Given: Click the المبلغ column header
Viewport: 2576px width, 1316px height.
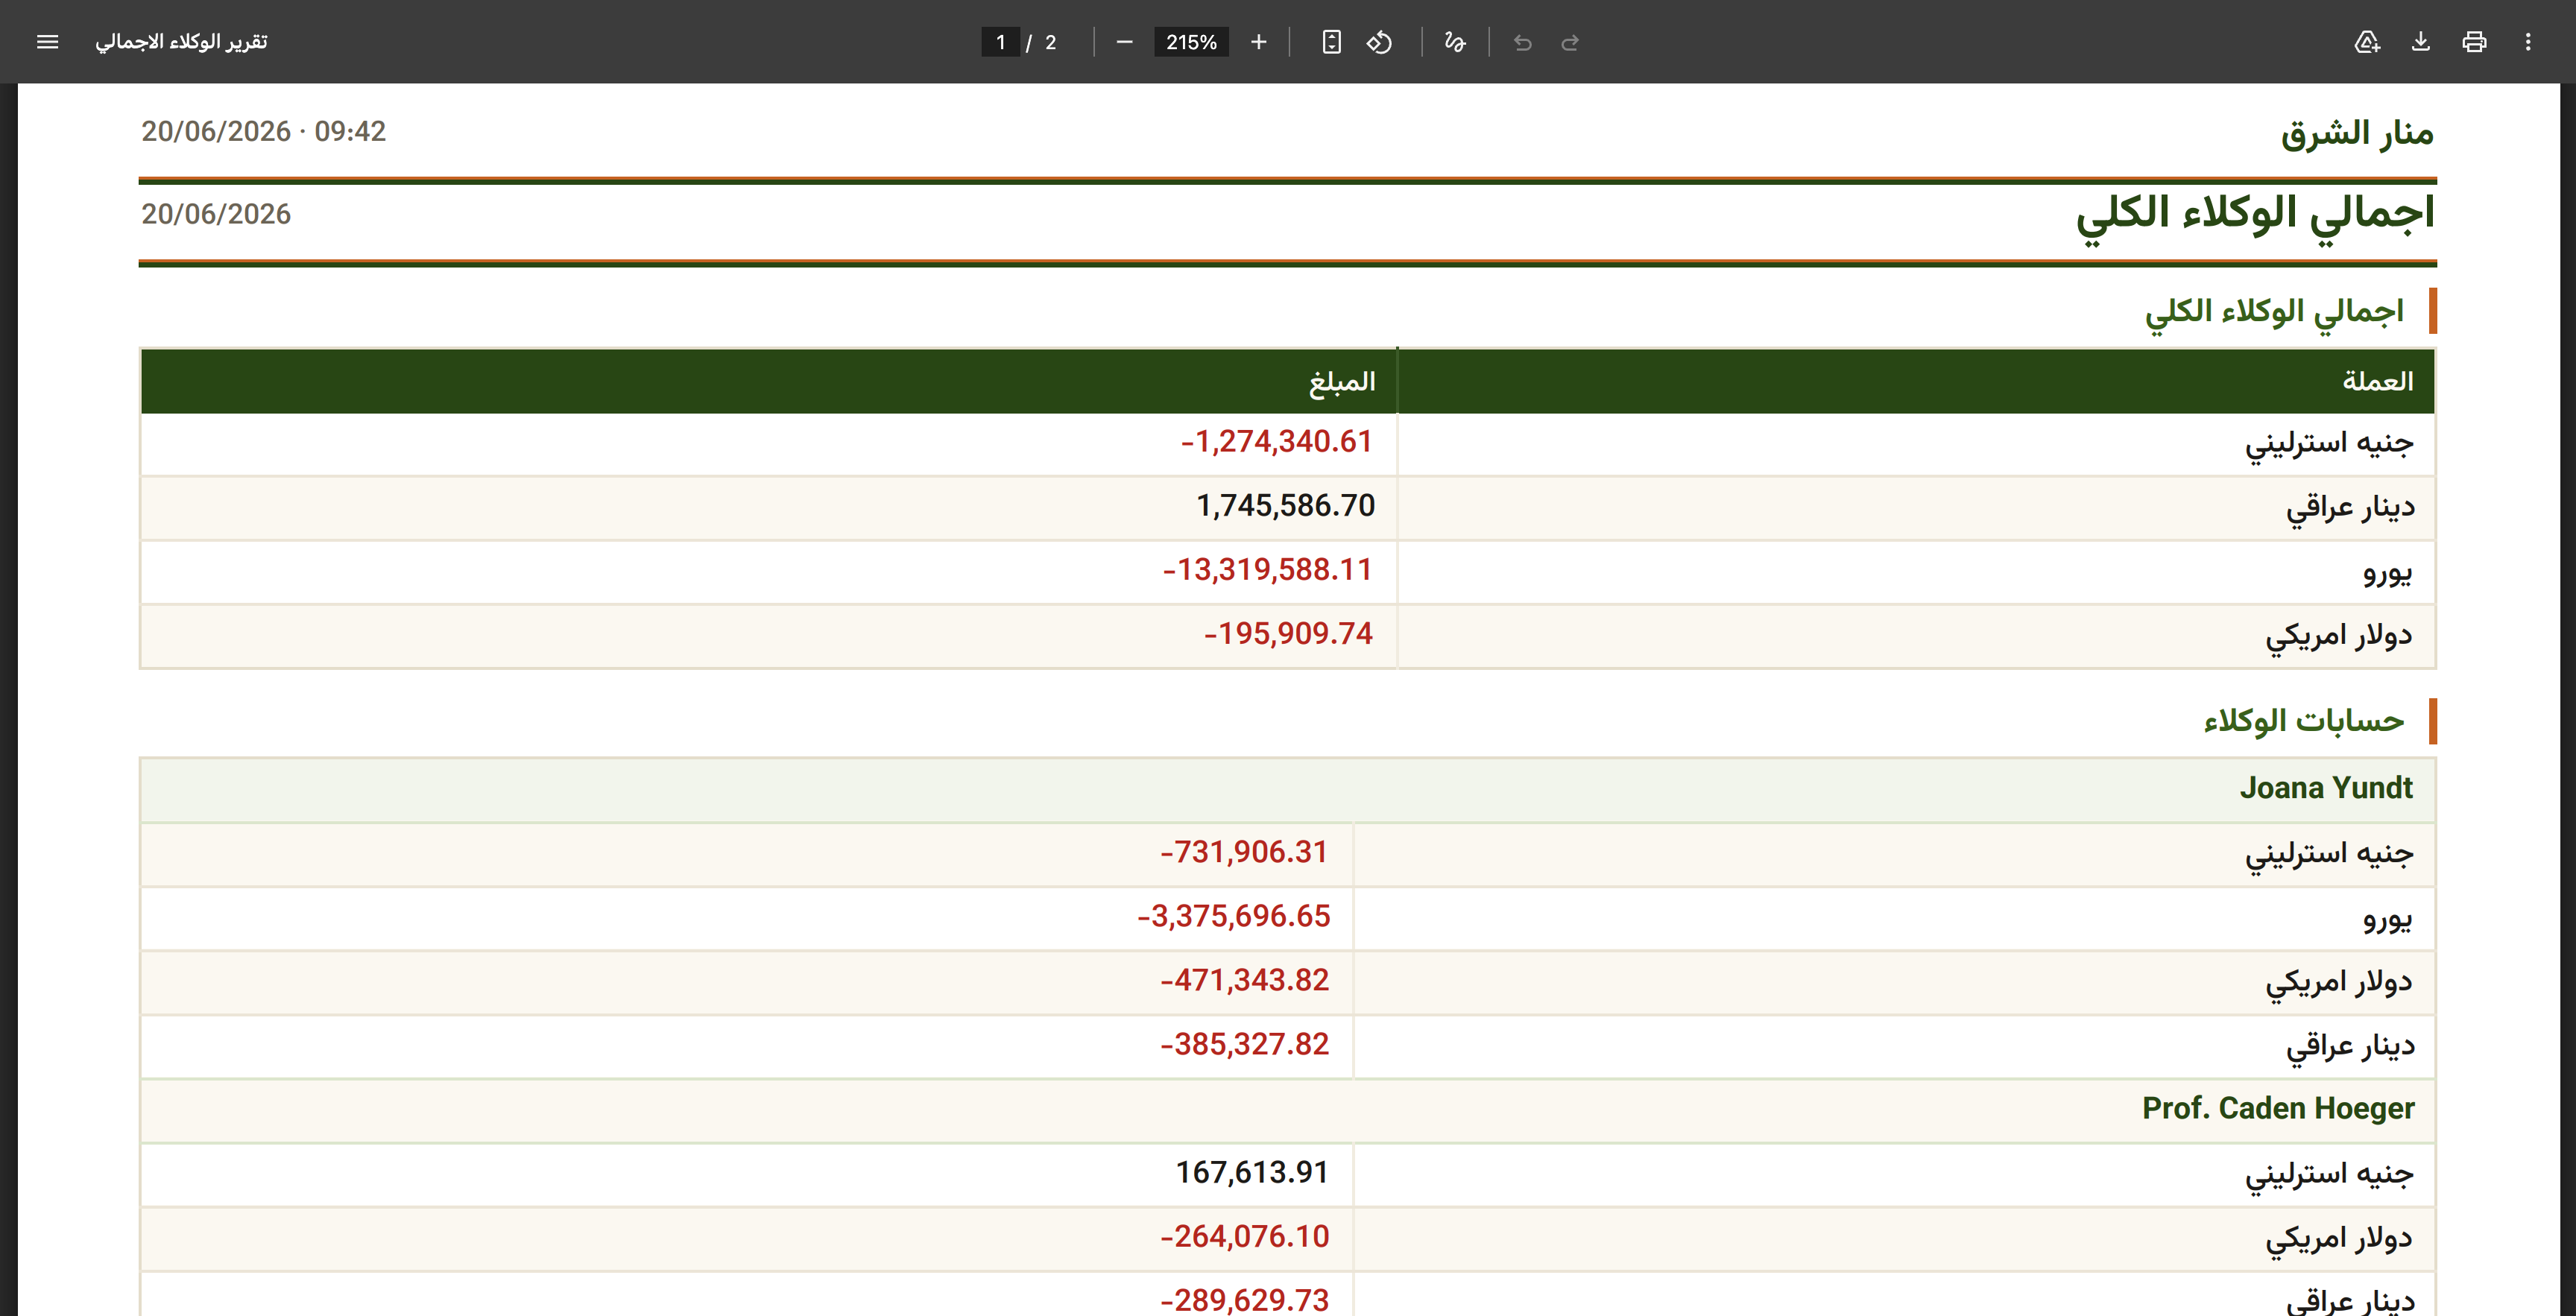Looking at the screenshot, I should click(768, 381).
